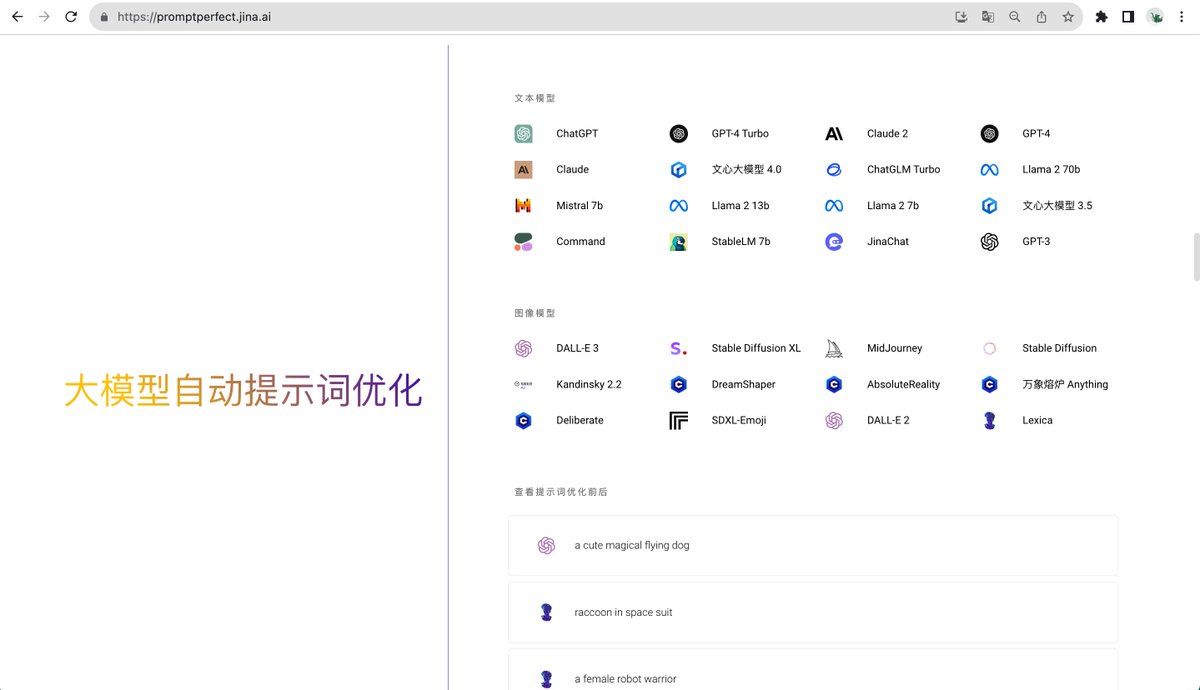This screenshot has width=1200, height=690.
Task: Click the 图像模型 section label
Action: pyautogui.click(x=535, y=314)
